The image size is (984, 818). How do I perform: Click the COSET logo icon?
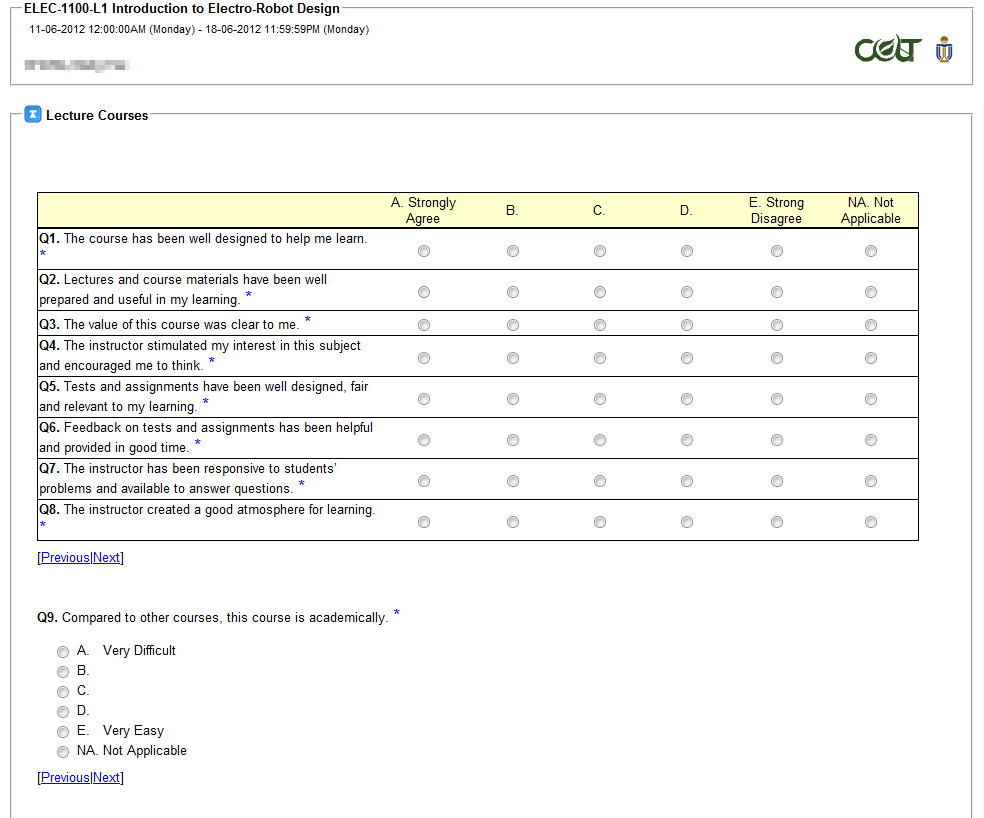[x=887, y=49]
